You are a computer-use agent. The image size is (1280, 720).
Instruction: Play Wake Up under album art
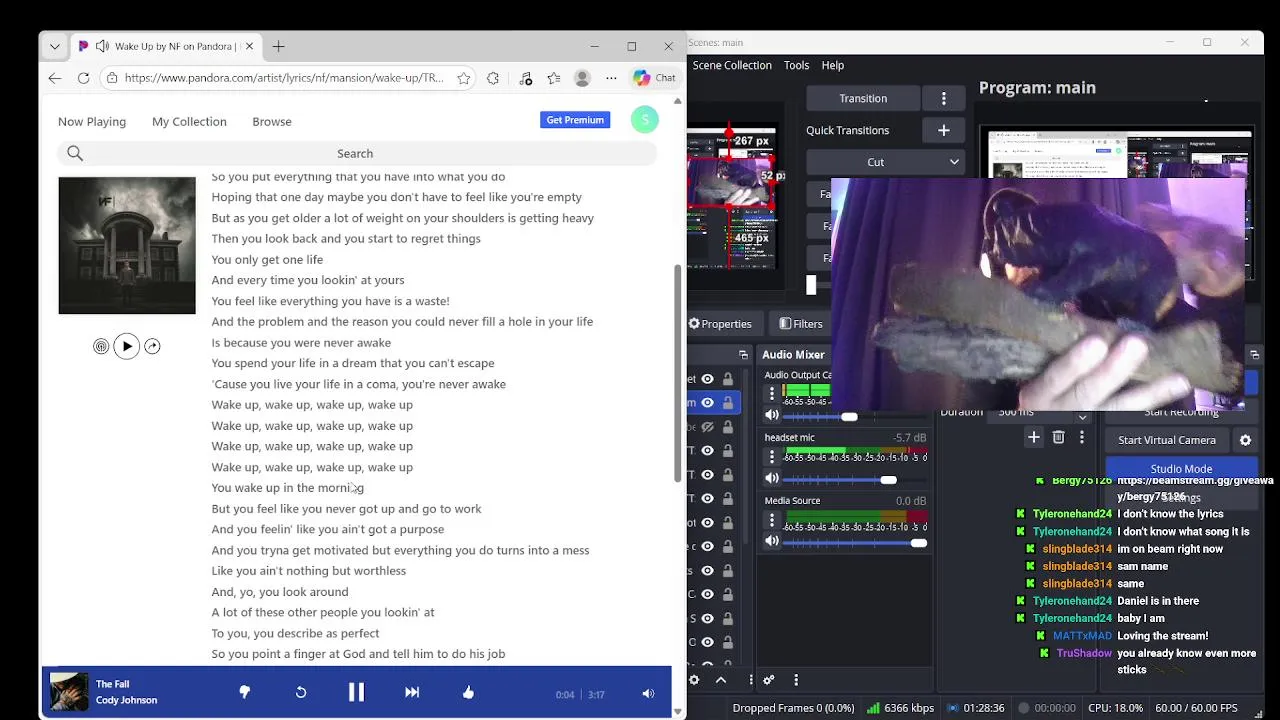127,346
